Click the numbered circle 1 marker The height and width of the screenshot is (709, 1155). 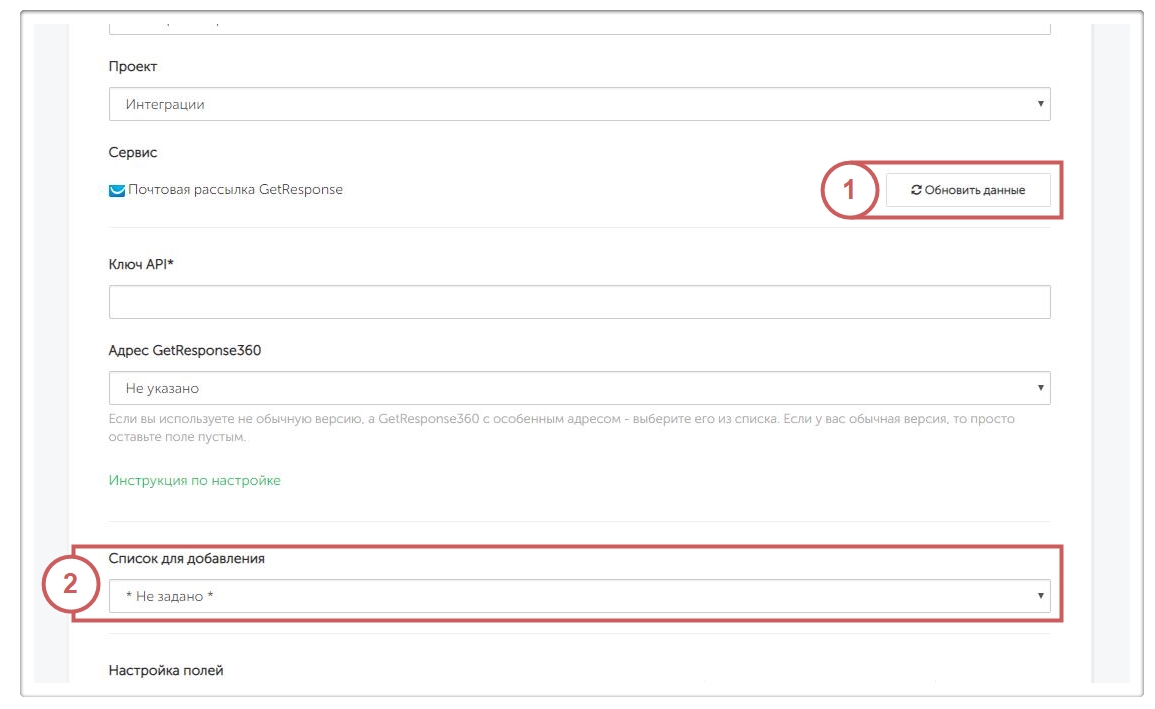coord(849,189)
